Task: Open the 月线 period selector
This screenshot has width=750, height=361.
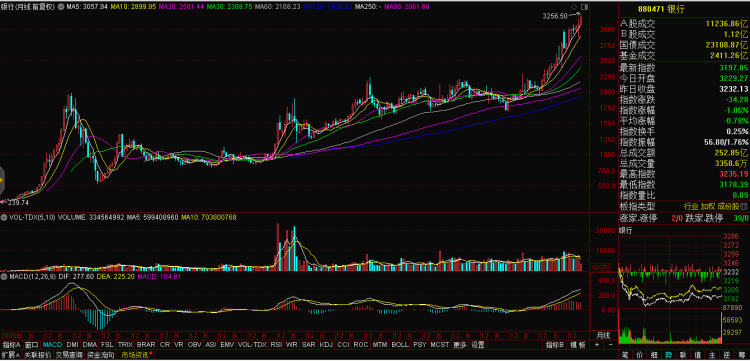Action: 603,335
